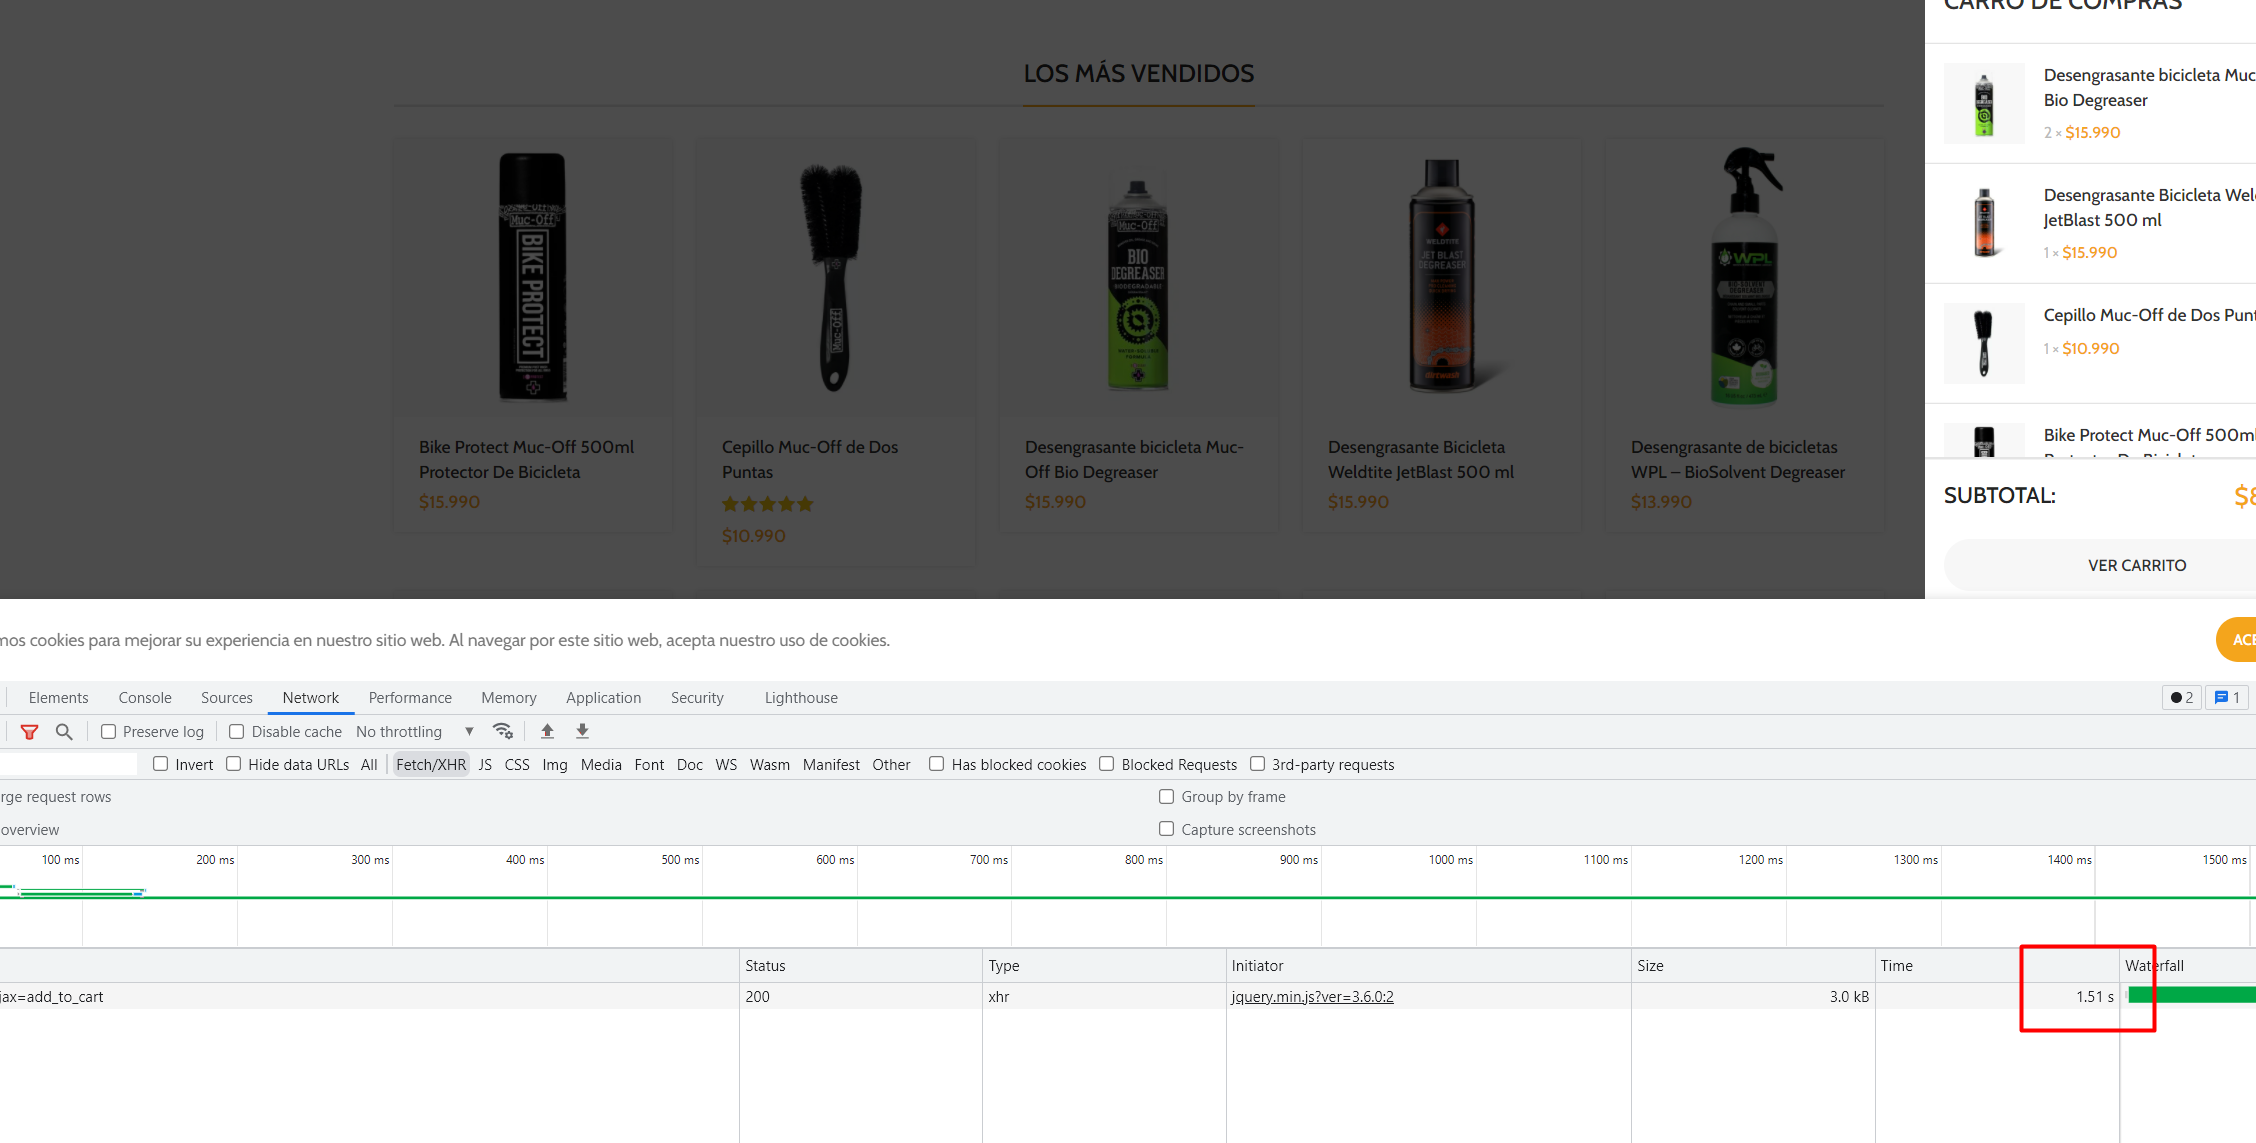Open WPL BioSolvent Degreaser product title

click(x=1738, y=460)
